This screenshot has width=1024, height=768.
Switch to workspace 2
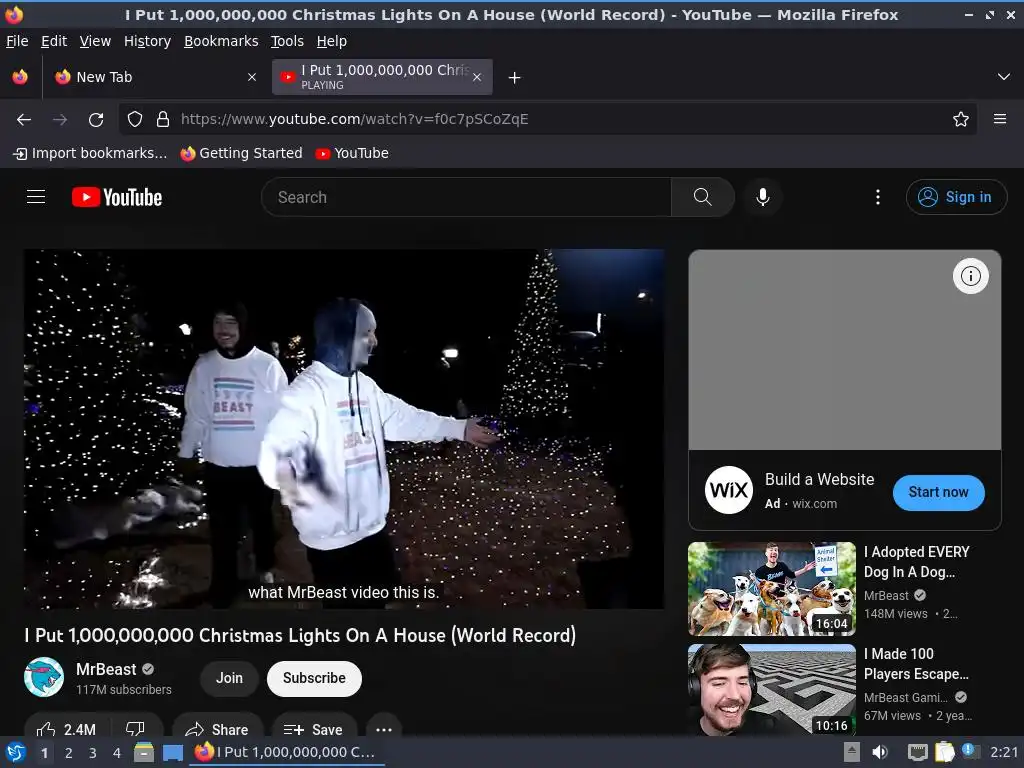[x=69, y=753]
